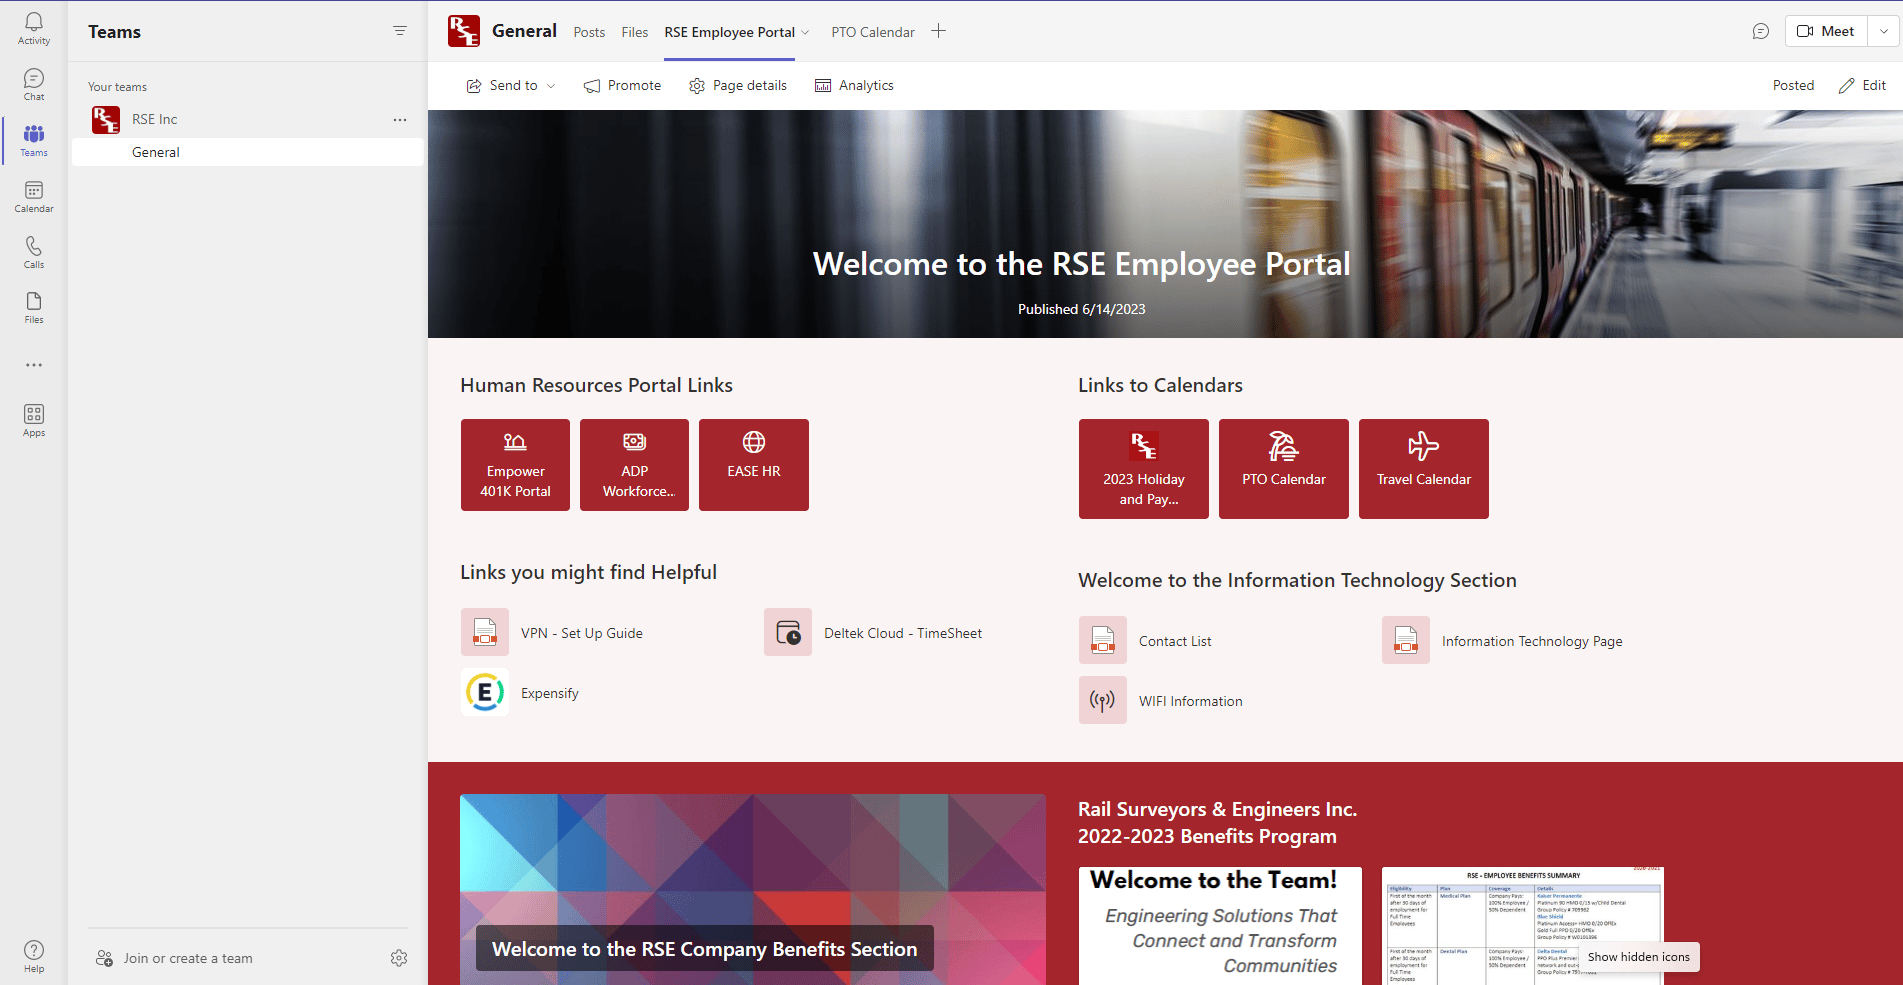This screenshot has height=985, width=1903.
Task: Open the Empower 401K Portal tile
Action: 515,465
